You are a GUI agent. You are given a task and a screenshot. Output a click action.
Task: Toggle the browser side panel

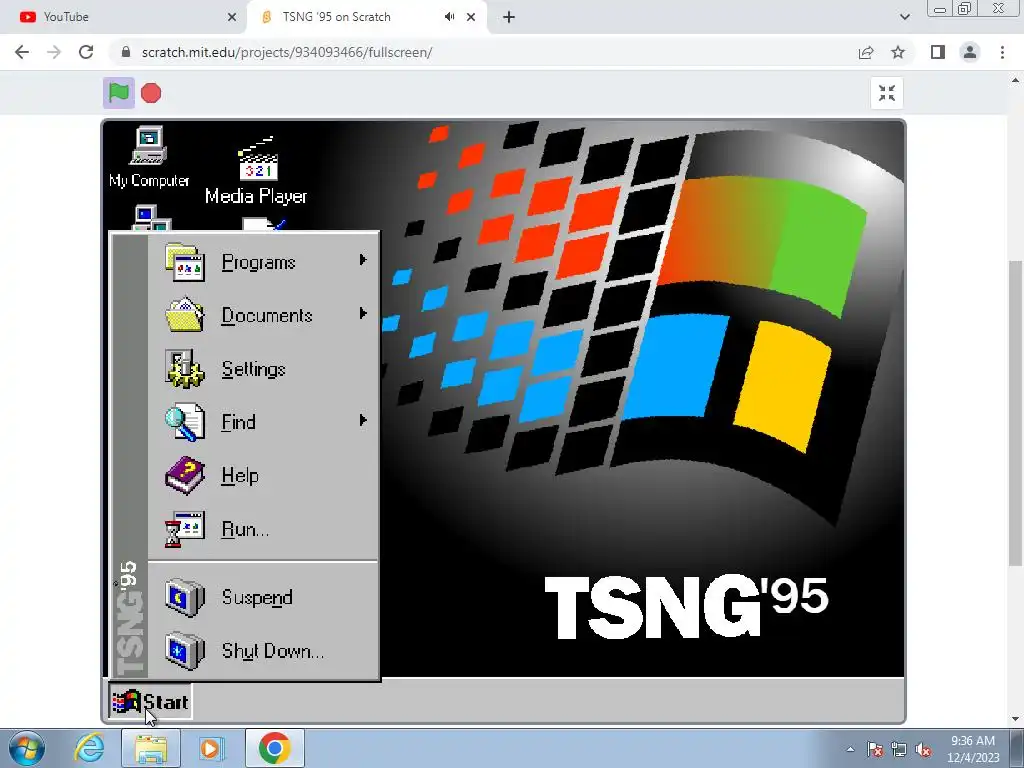(938, 52)
